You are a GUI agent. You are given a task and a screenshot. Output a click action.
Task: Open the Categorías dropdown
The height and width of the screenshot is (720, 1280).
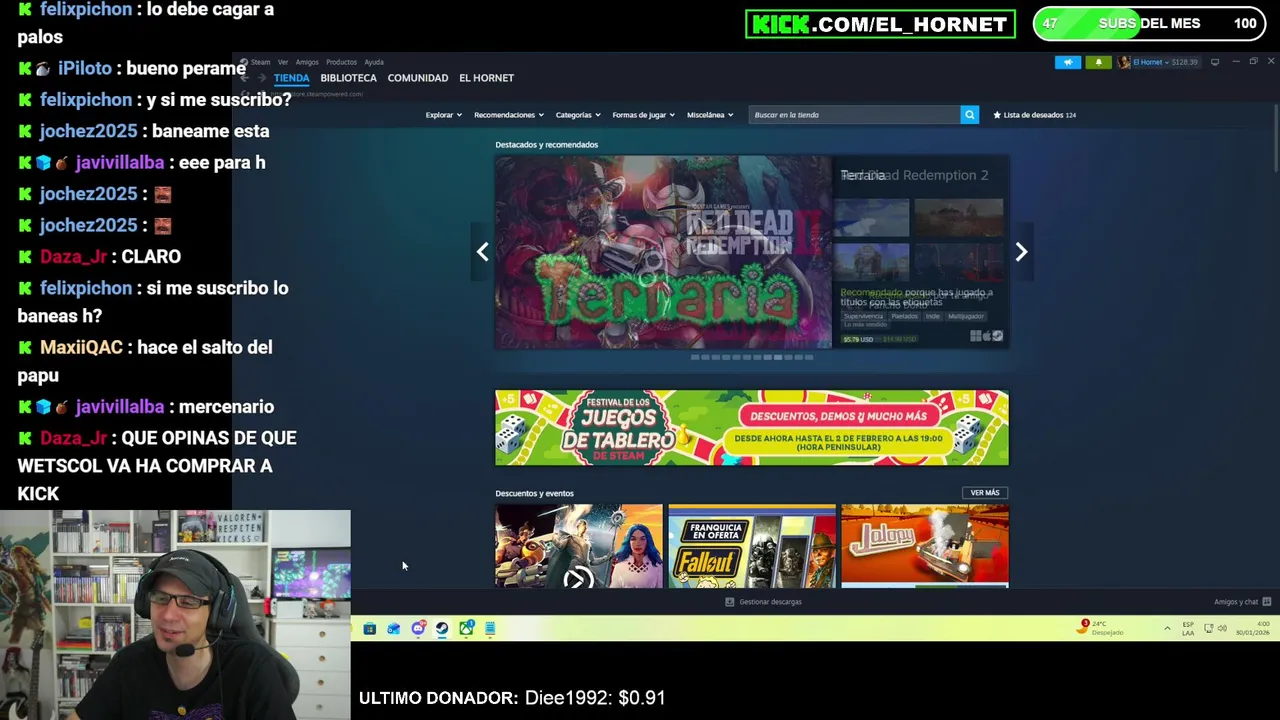click(578, 115)
